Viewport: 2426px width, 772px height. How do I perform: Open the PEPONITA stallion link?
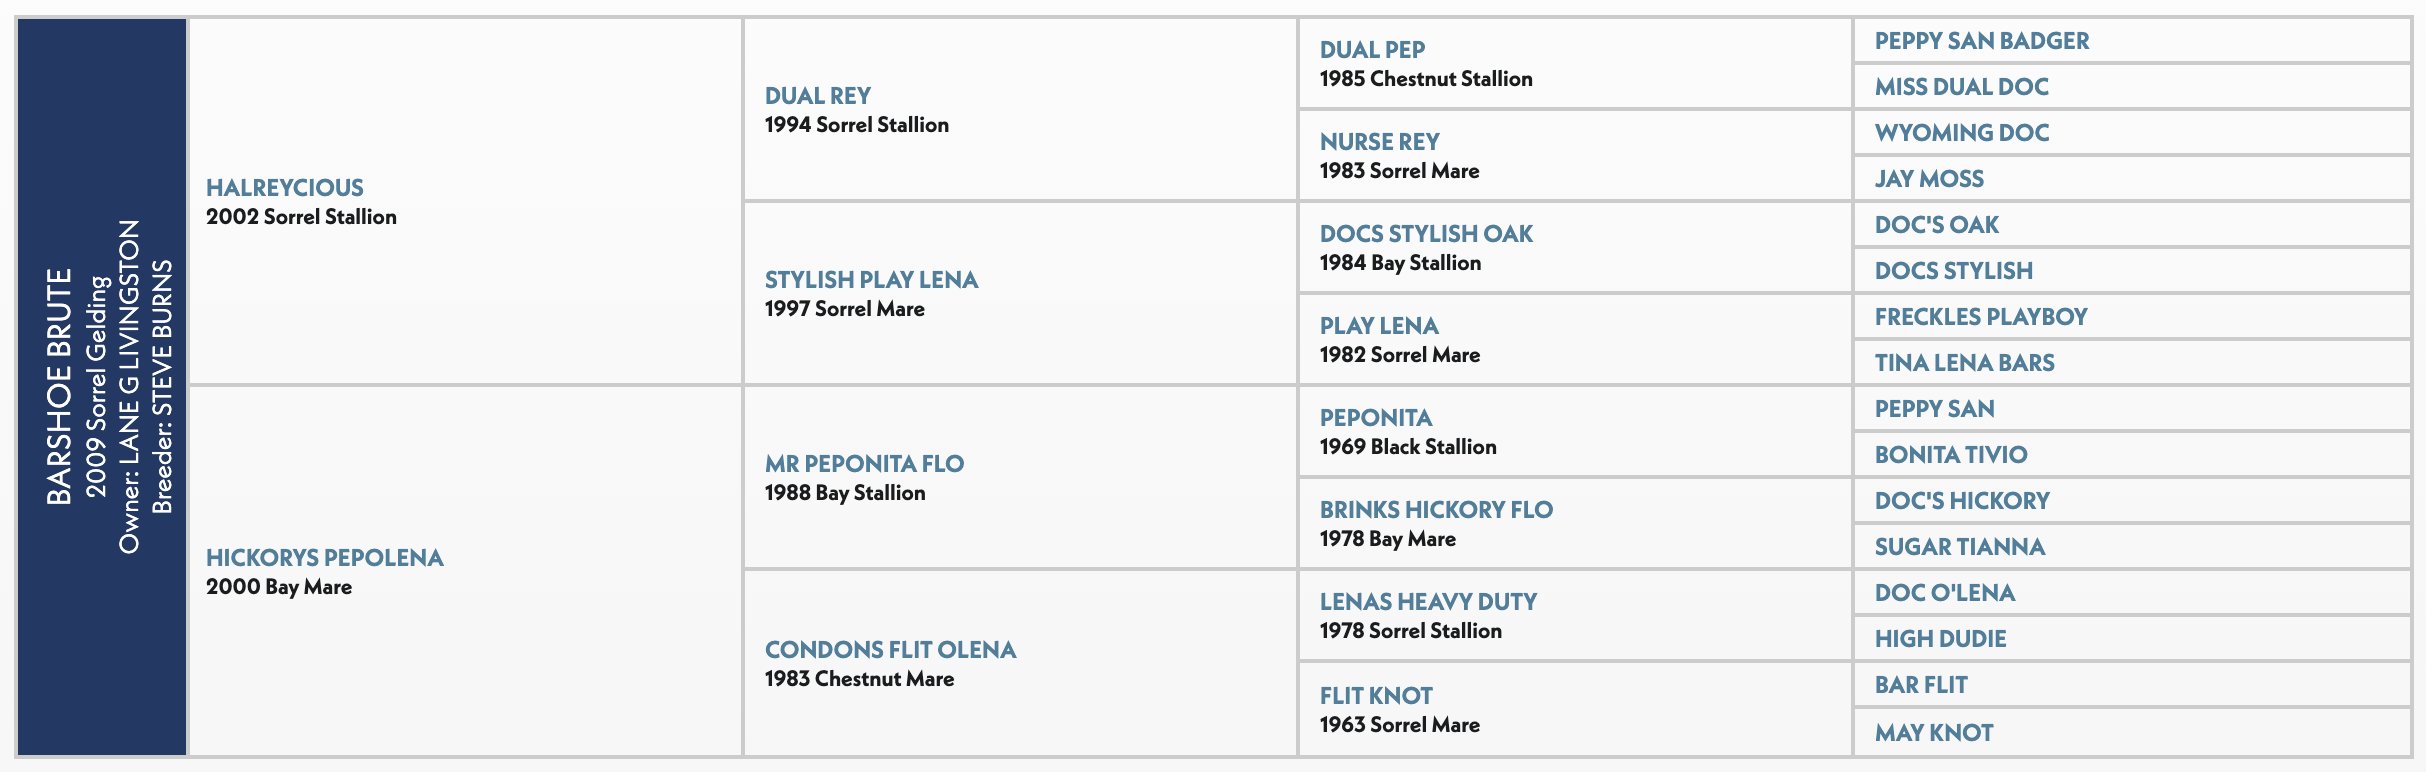[x=1375, y=418]
